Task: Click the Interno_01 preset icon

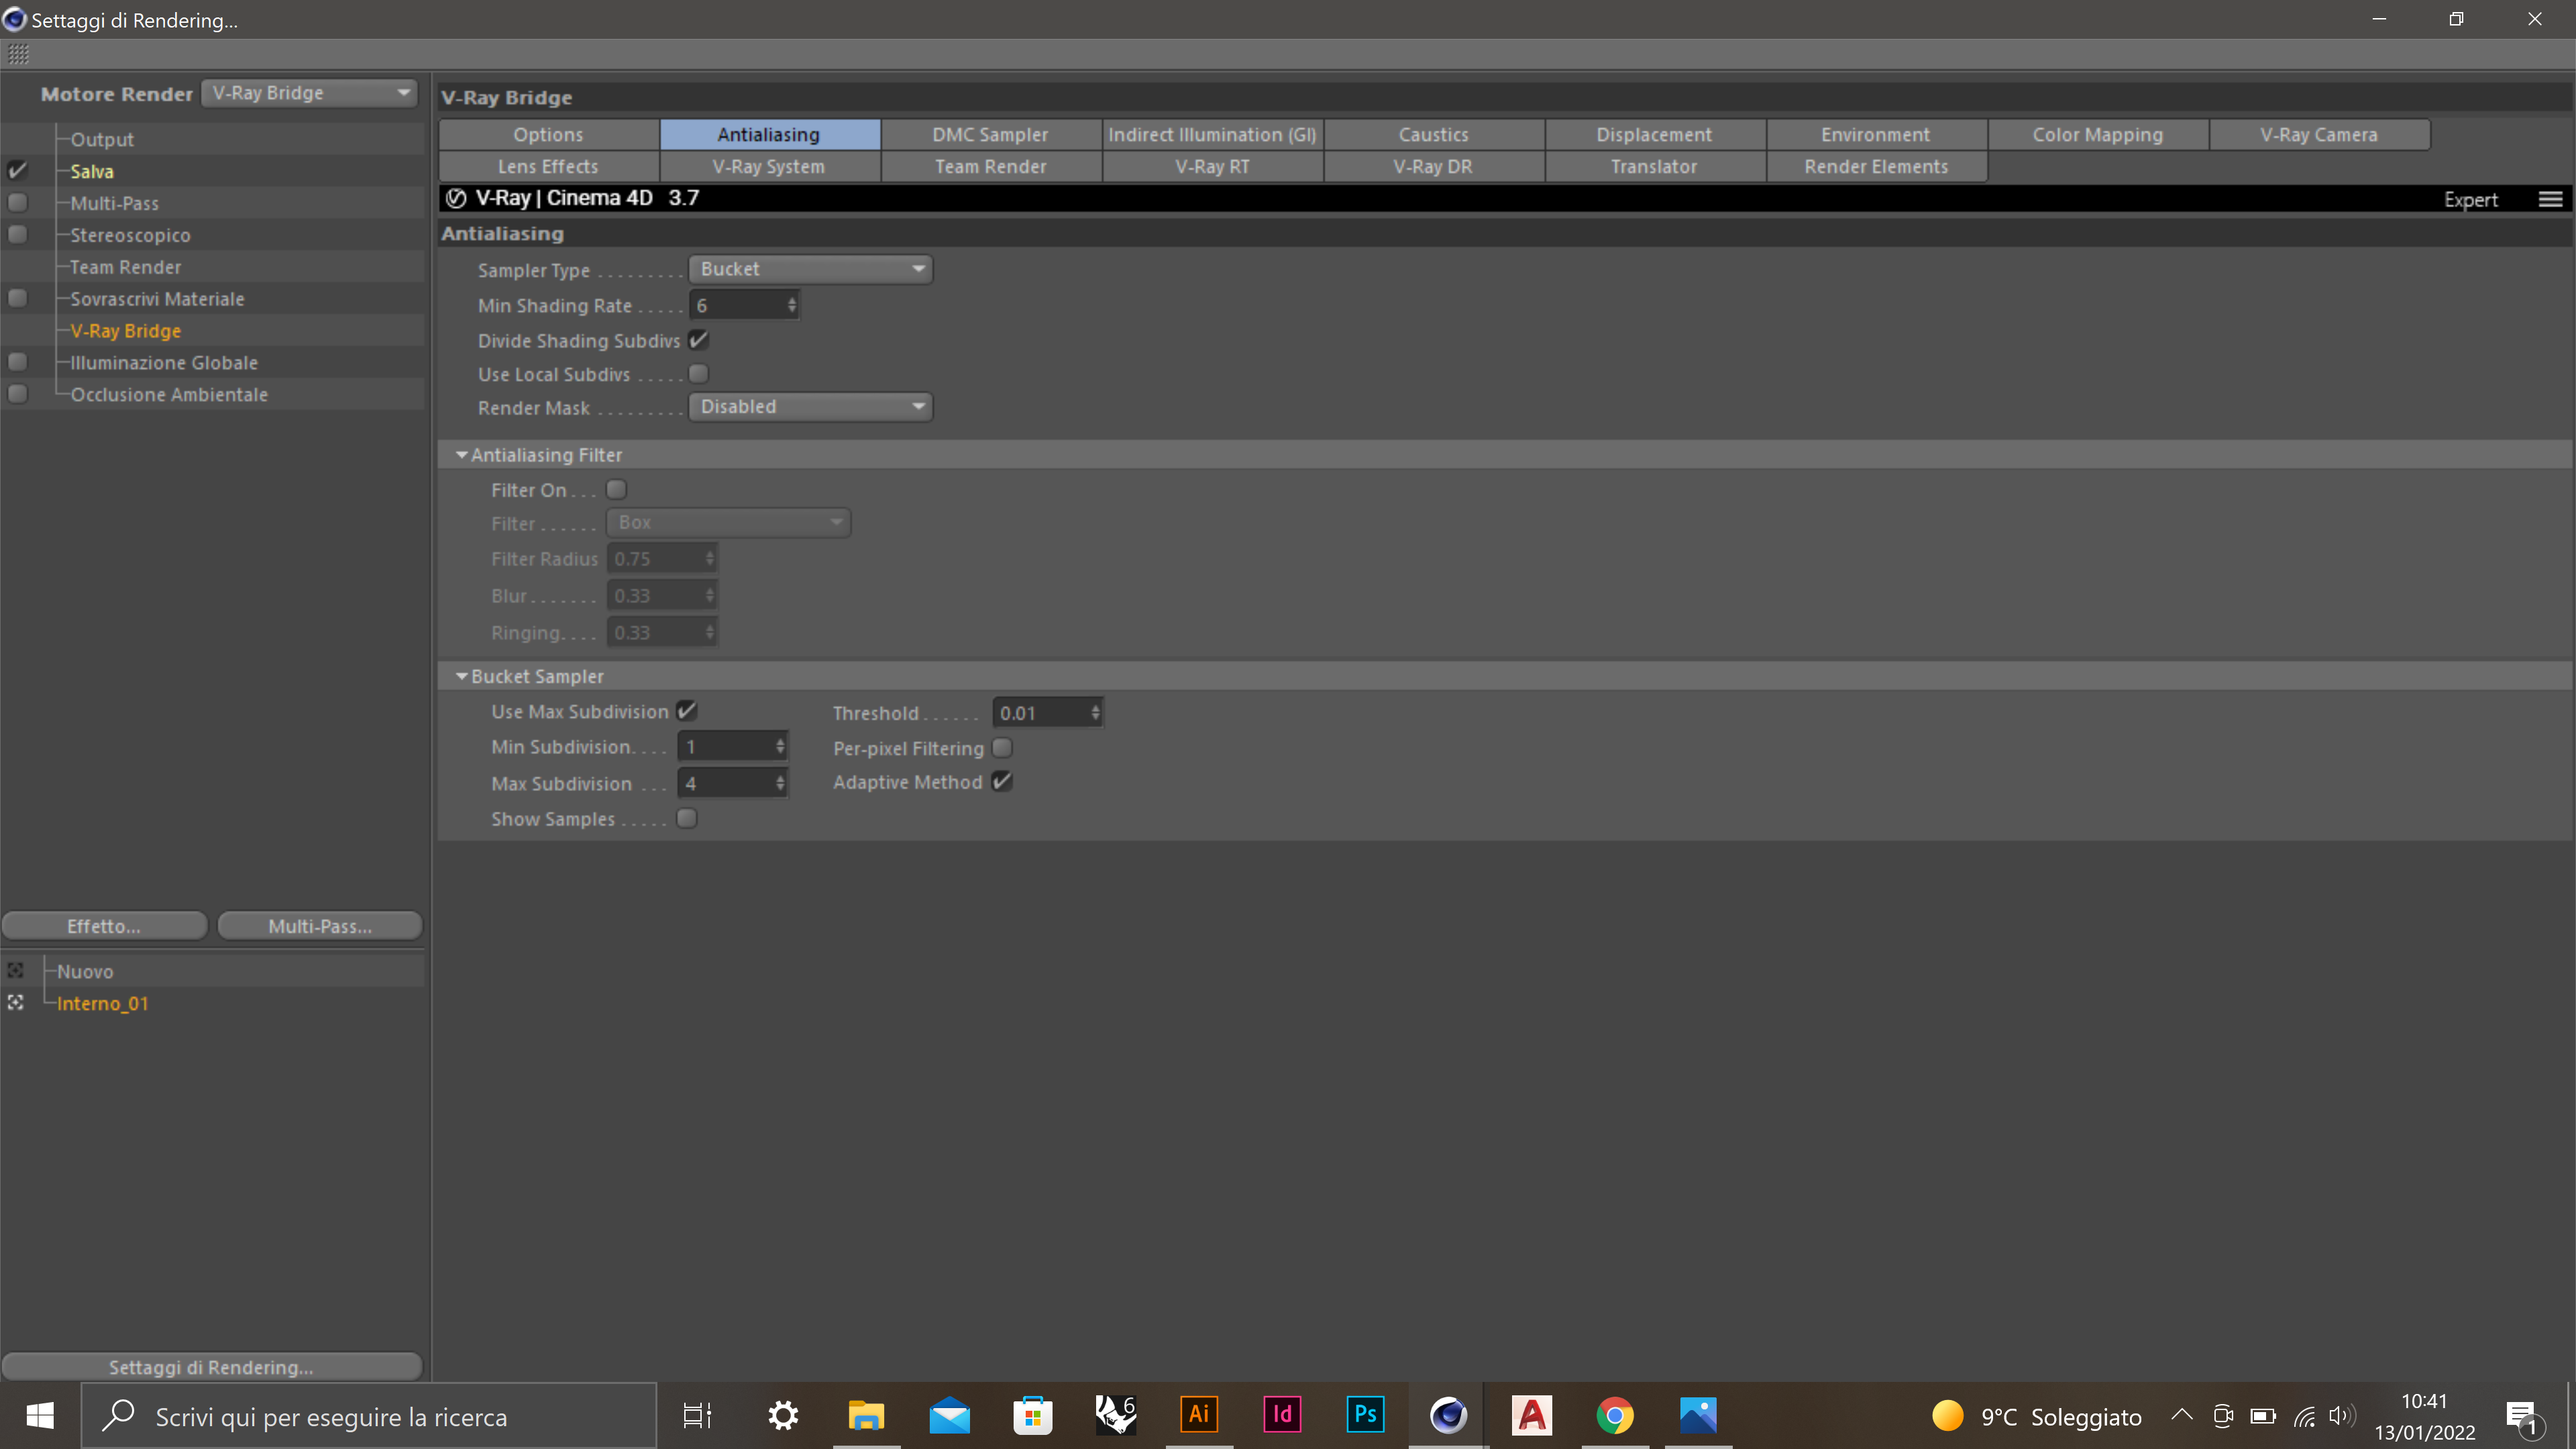Action: tap(16, 1002)
